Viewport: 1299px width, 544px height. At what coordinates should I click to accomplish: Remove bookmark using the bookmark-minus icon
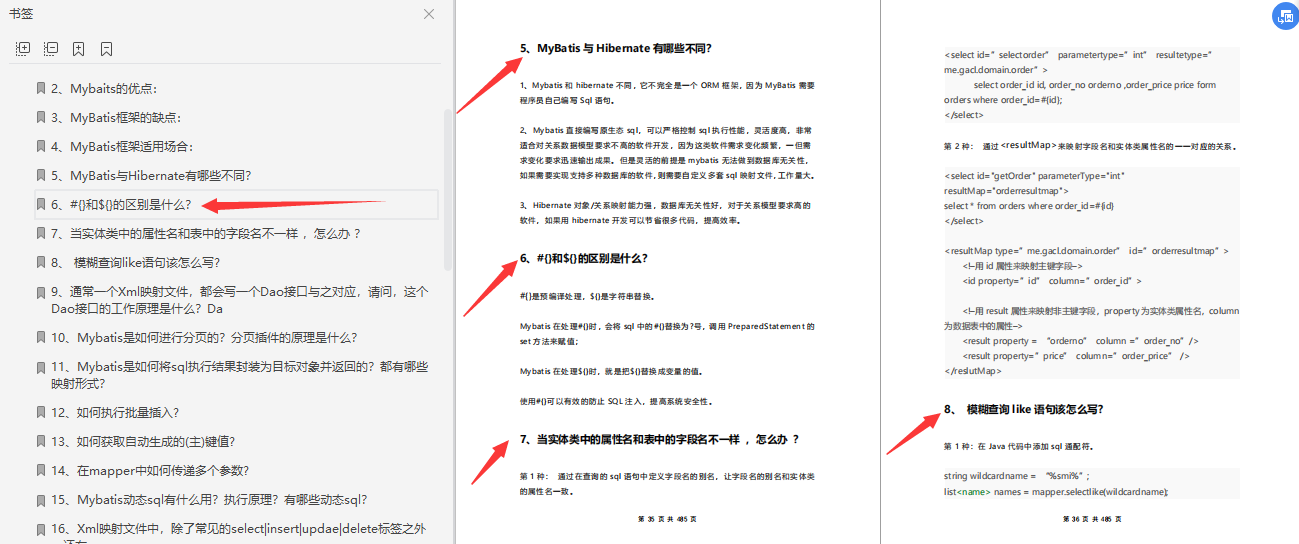click(x=106, y=48)
